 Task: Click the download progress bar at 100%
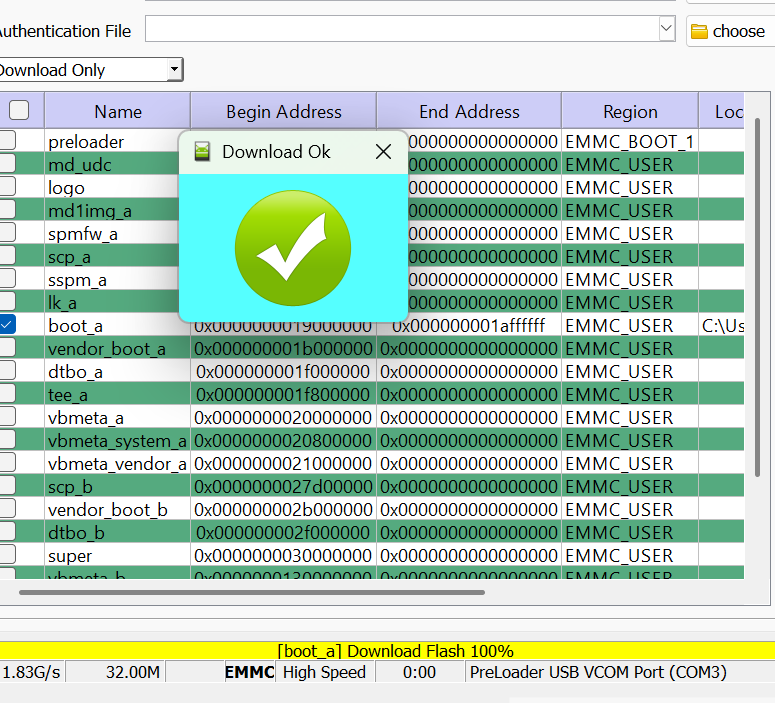pos(387,651)
